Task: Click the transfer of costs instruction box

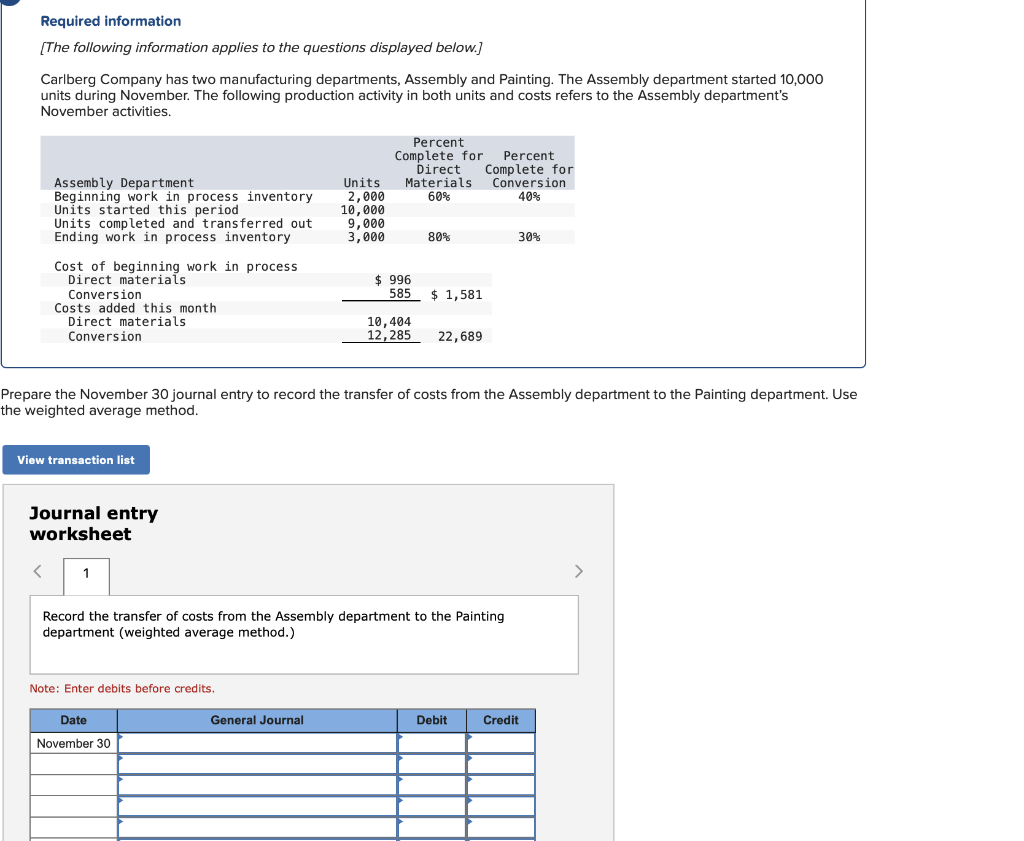Action: (304, 635)
